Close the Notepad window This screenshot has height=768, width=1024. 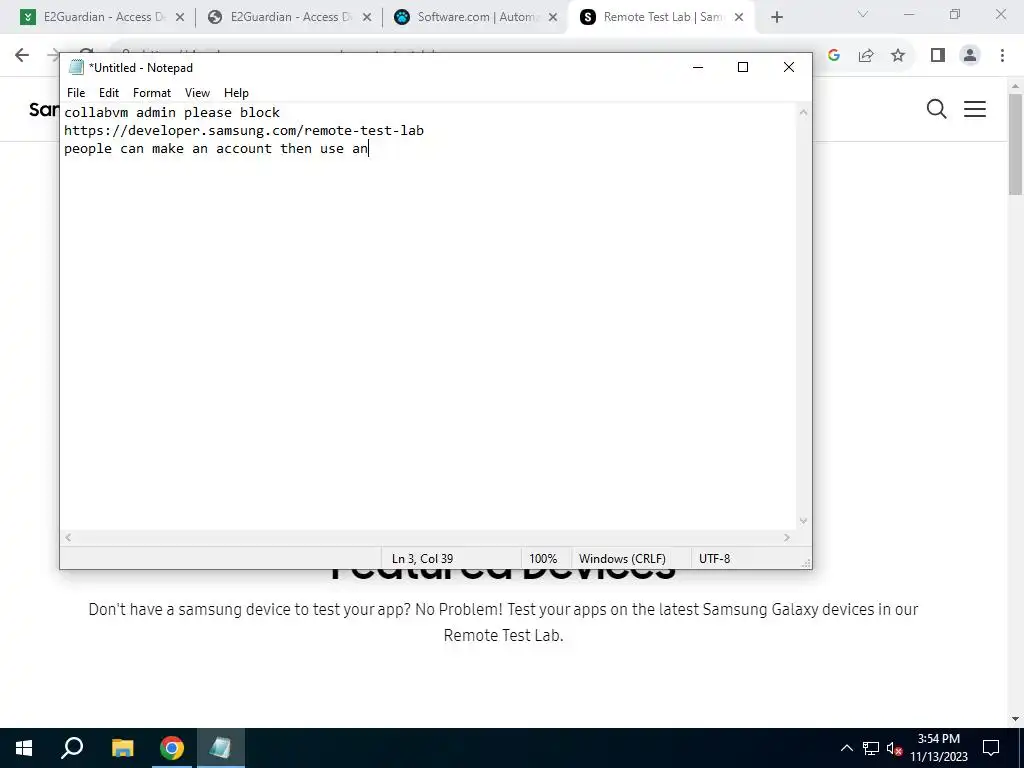(788, 67)
